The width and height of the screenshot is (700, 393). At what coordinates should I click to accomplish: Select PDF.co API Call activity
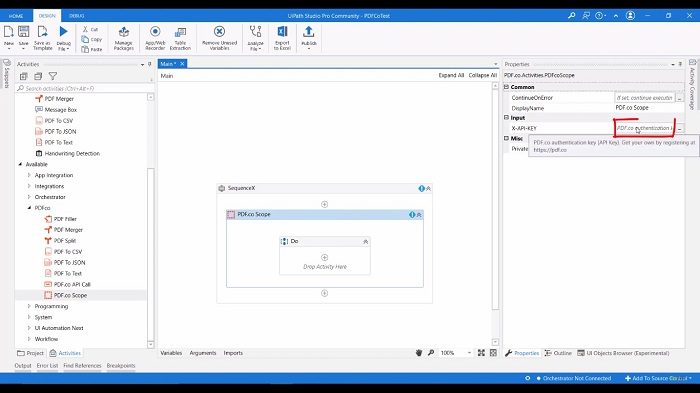(72, 284)
